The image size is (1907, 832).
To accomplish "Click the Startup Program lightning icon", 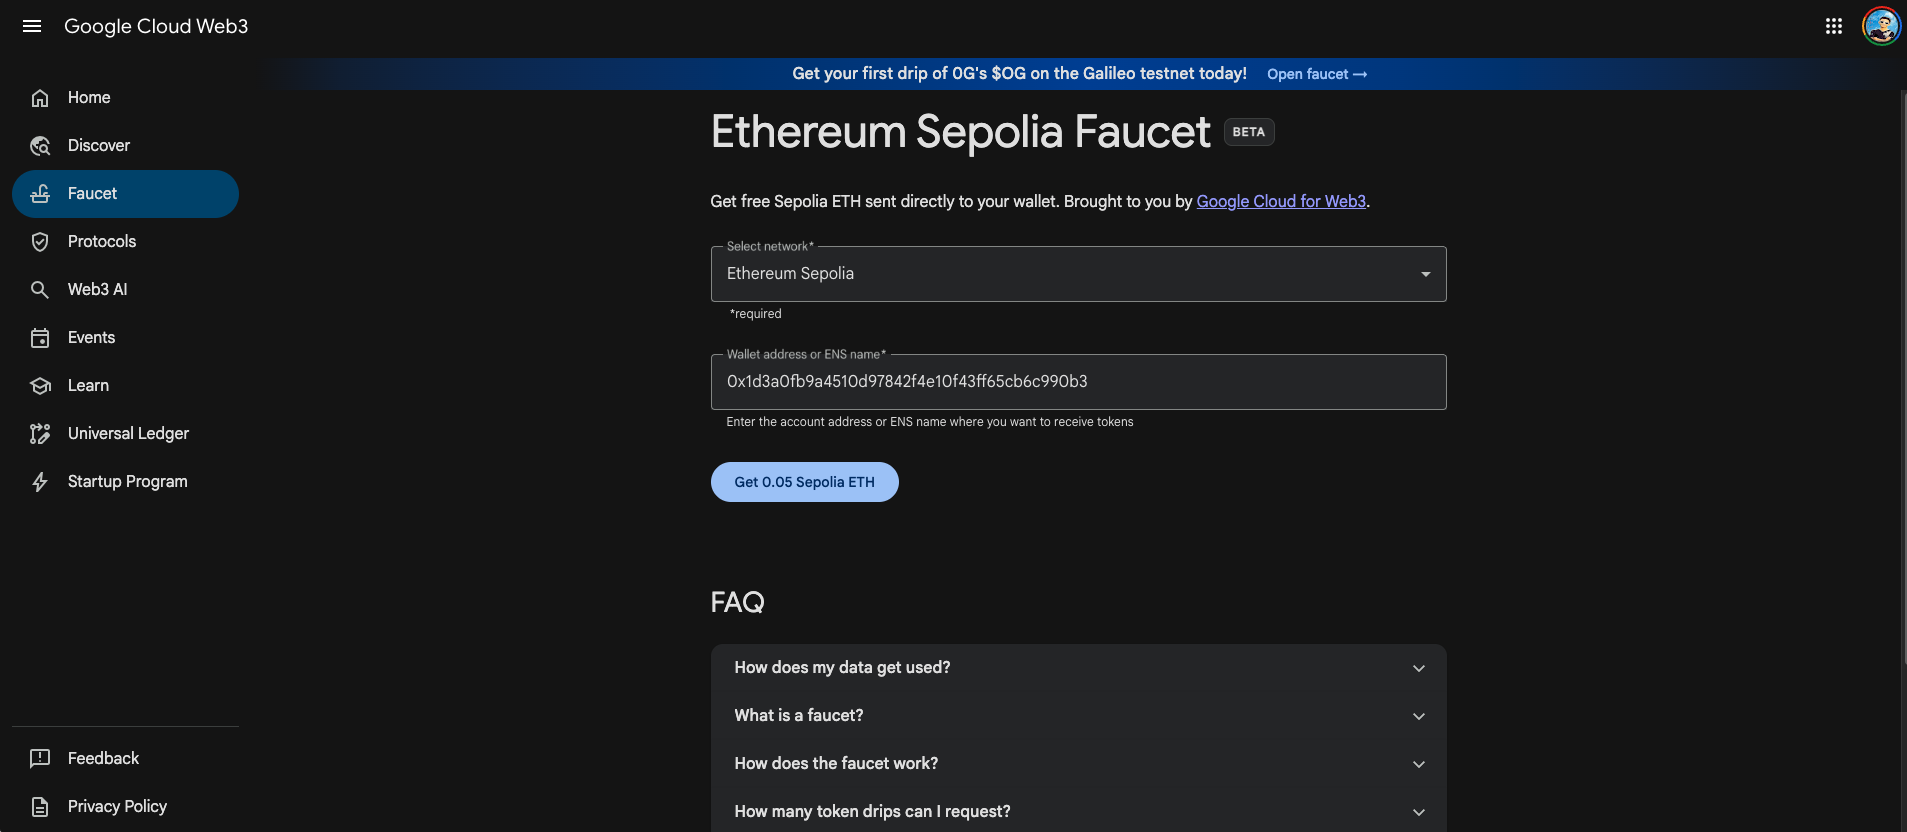I will click(40, 481).
